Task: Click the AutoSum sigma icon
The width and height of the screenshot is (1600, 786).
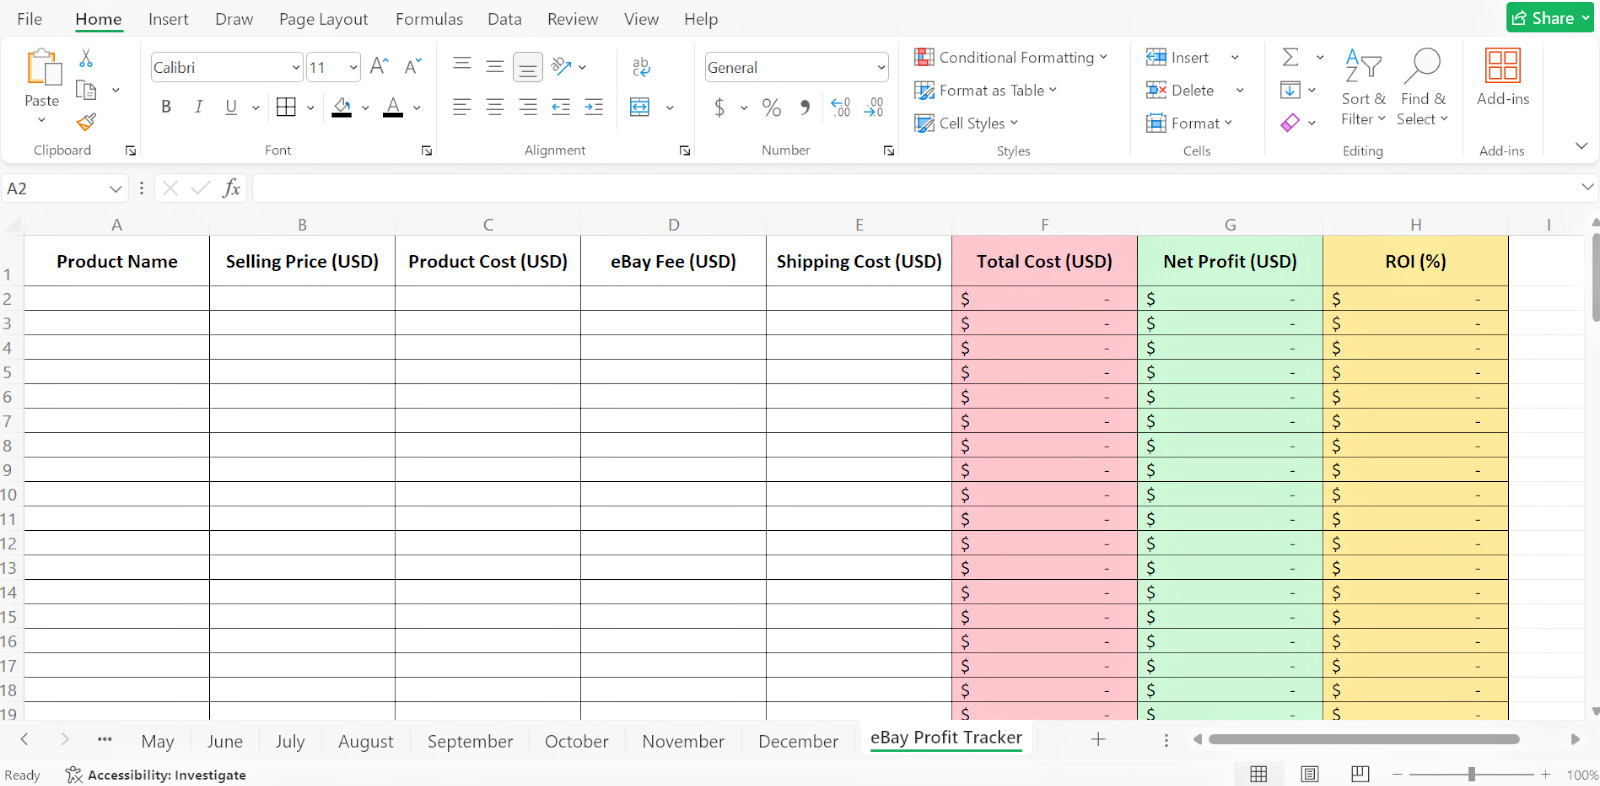Action: pos(1291,57)
